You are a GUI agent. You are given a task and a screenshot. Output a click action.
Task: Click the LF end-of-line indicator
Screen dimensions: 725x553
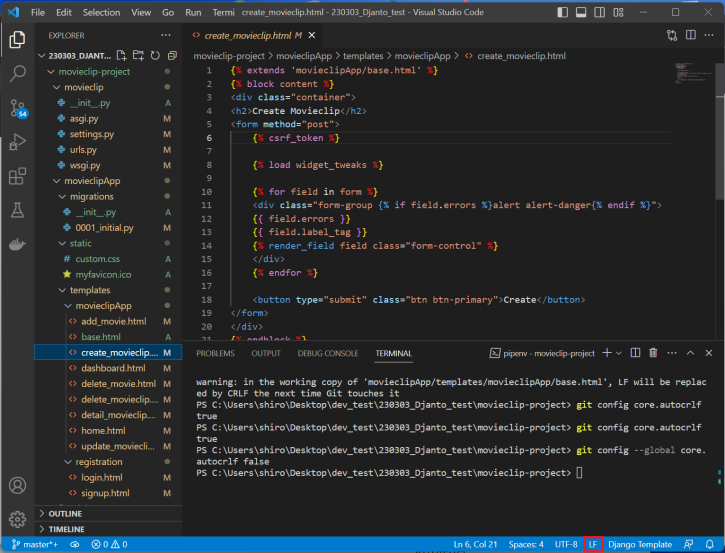coord(593,544)
